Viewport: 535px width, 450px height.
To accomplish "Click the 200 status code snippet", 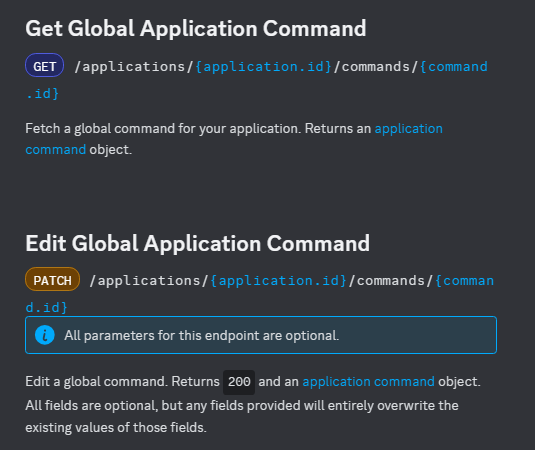I will [x=239, y=382].
